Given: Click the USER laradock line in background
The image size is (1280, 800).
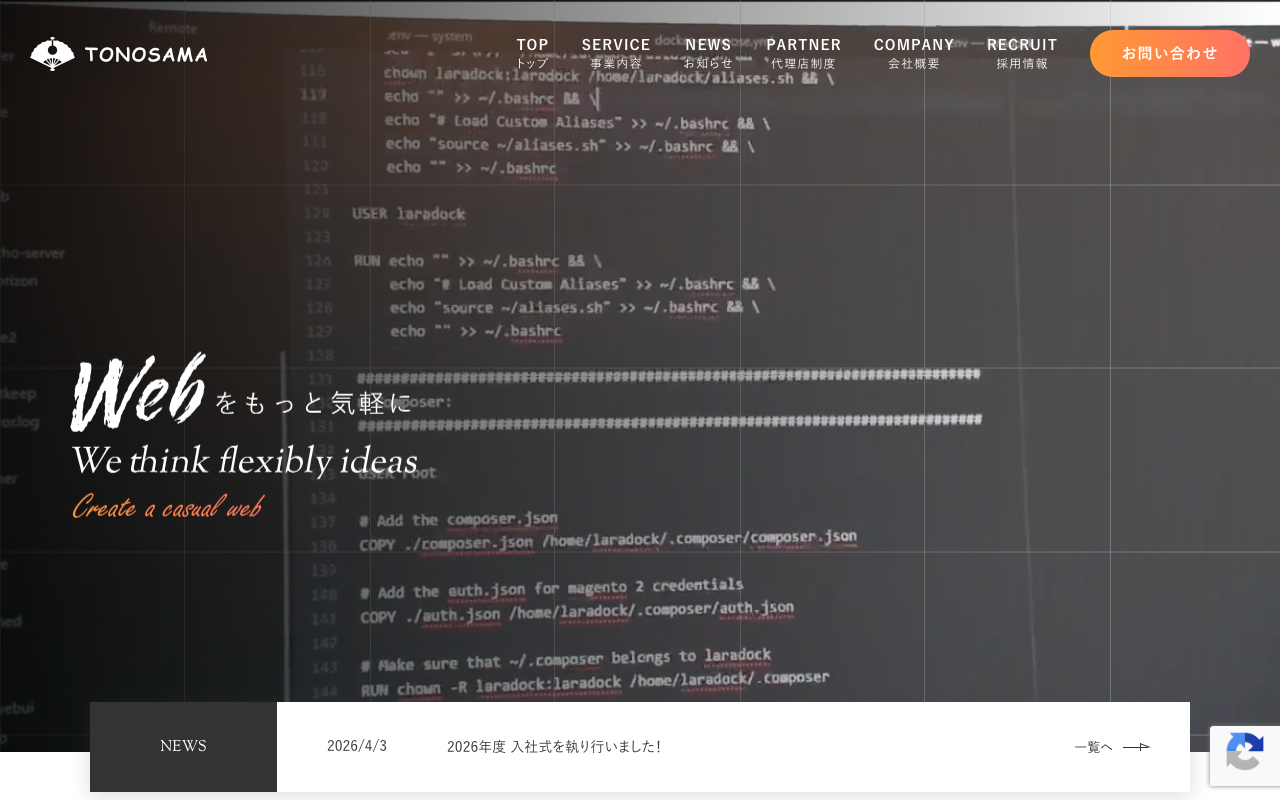Looking at the screenshot, I should [x=408, y=214].
